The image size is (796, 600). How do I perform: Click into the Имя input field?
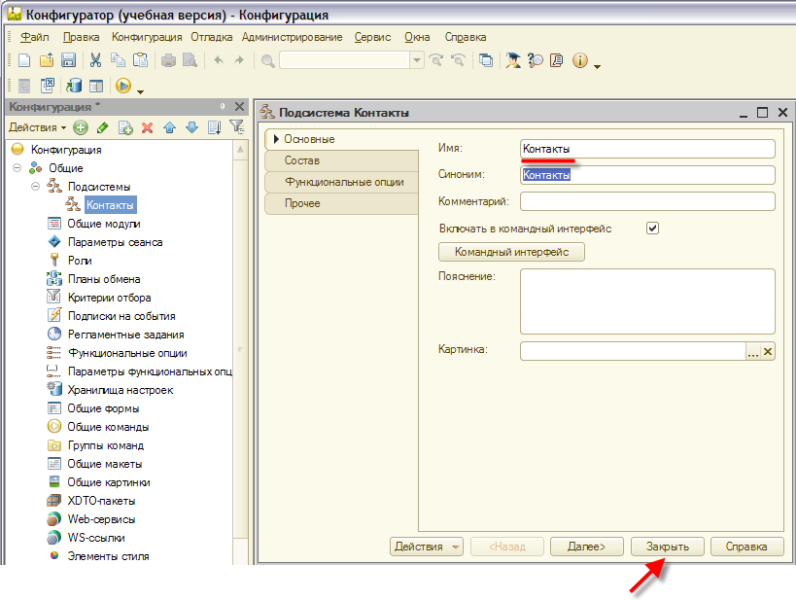pyautogui.click(x=647, y=149)
